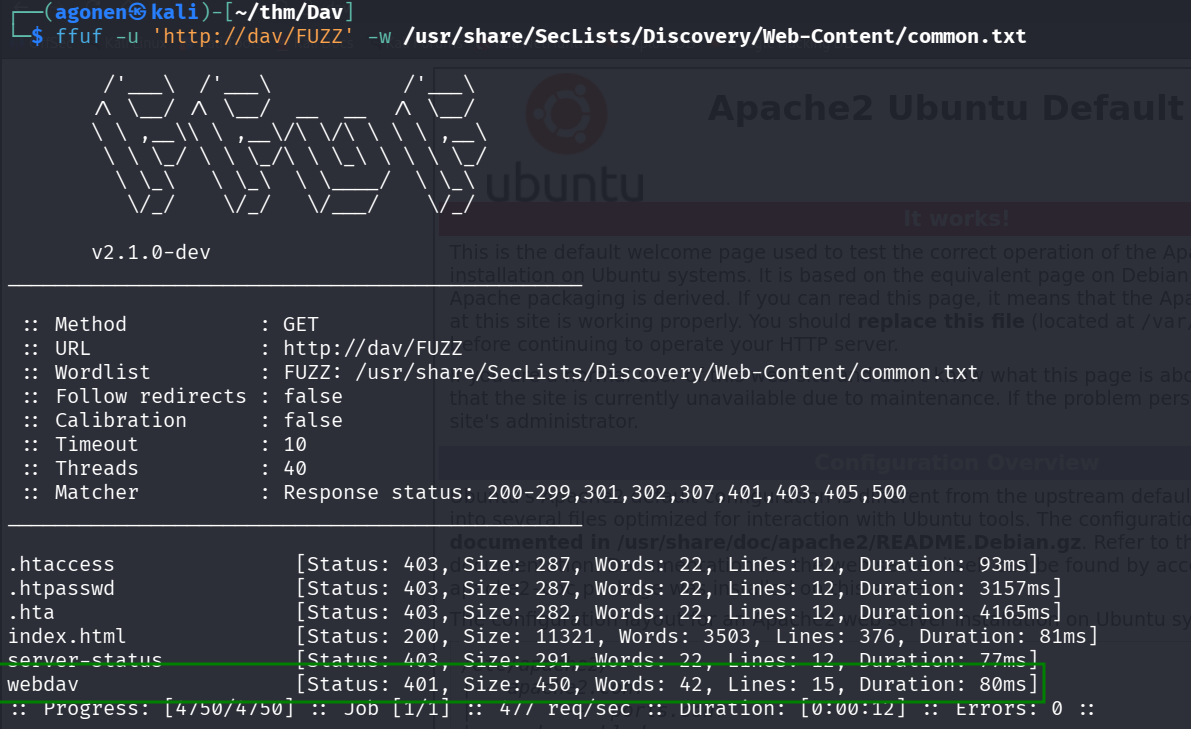Click the faint Ubuntu circle logo
Image resolution: width=1191 pixels, height=729 pixels.
(565, 110)
